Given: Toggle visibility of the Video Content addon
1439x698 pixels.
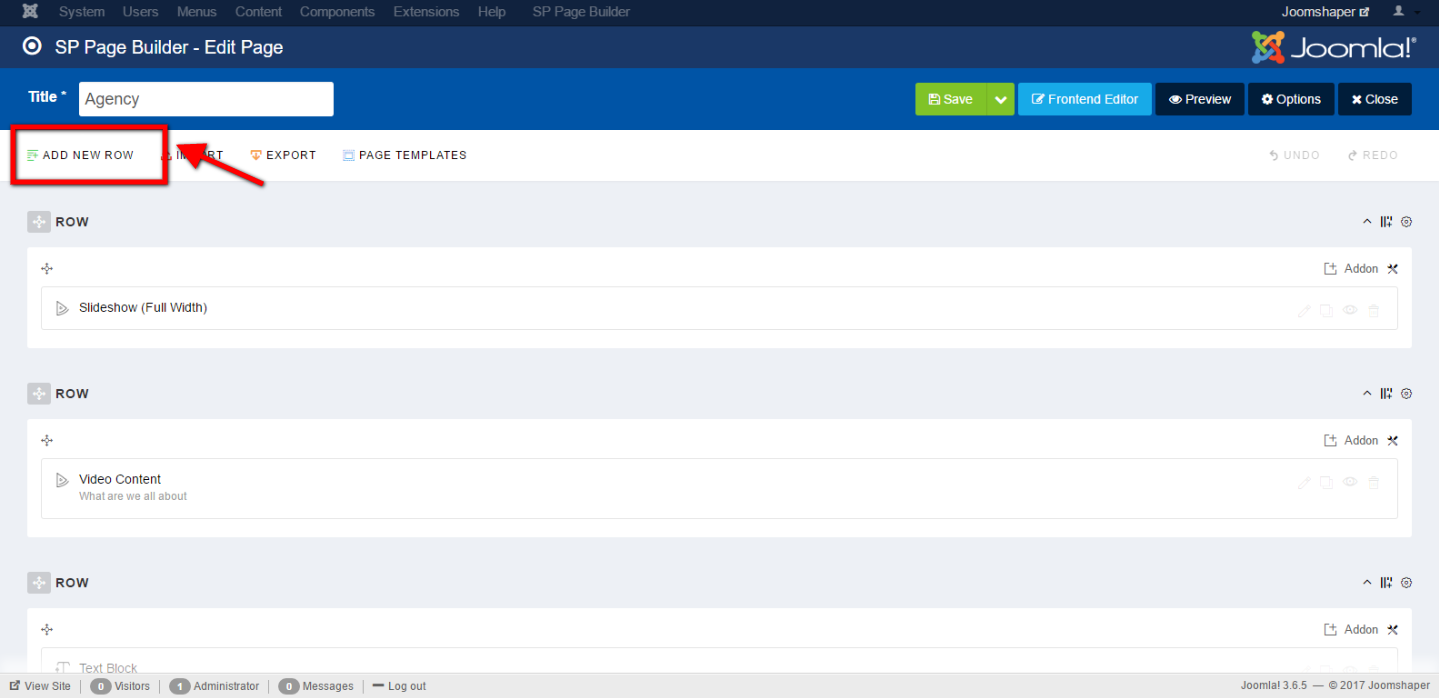Looking at the screenshot, I should (1350, 483).
